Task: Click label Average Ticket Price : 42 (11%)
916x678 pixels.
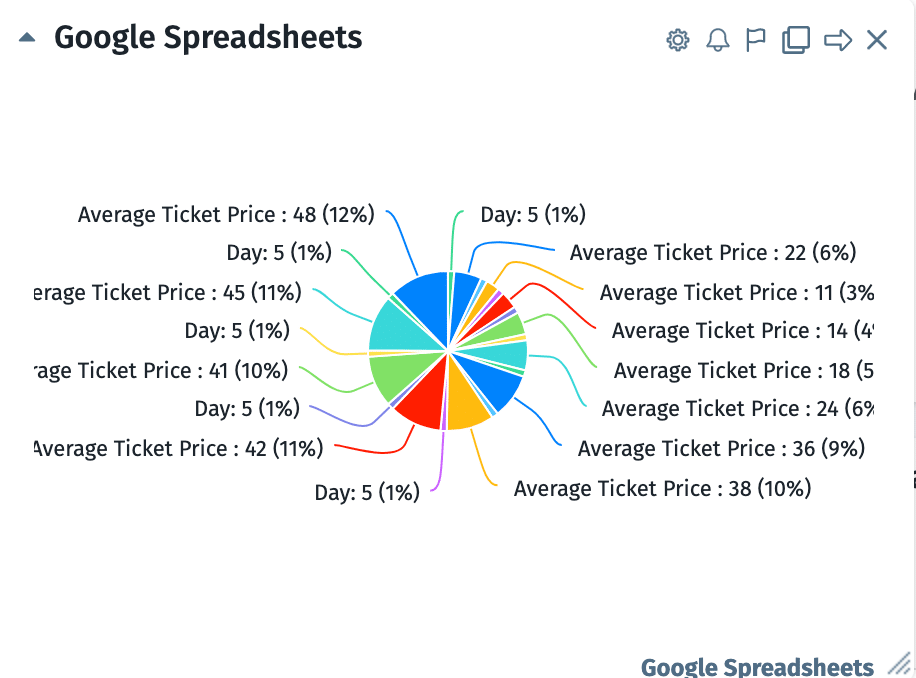Action: point(178,448)
